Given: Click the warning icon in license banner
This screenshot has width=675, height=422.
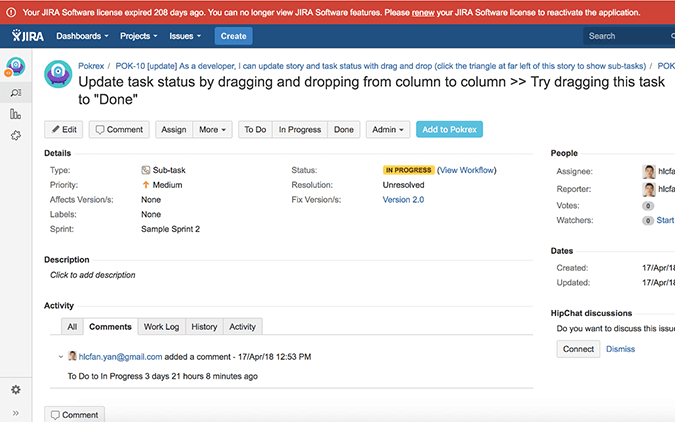Looking at the screenshot, I should [11, 12].
